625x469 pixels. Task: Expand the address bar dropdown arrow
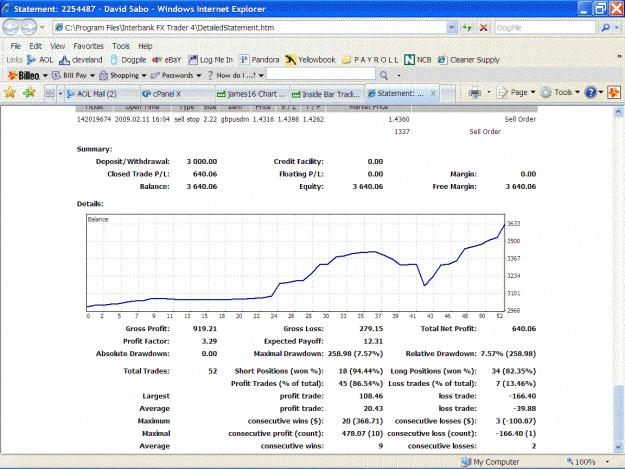pos(451,27)
